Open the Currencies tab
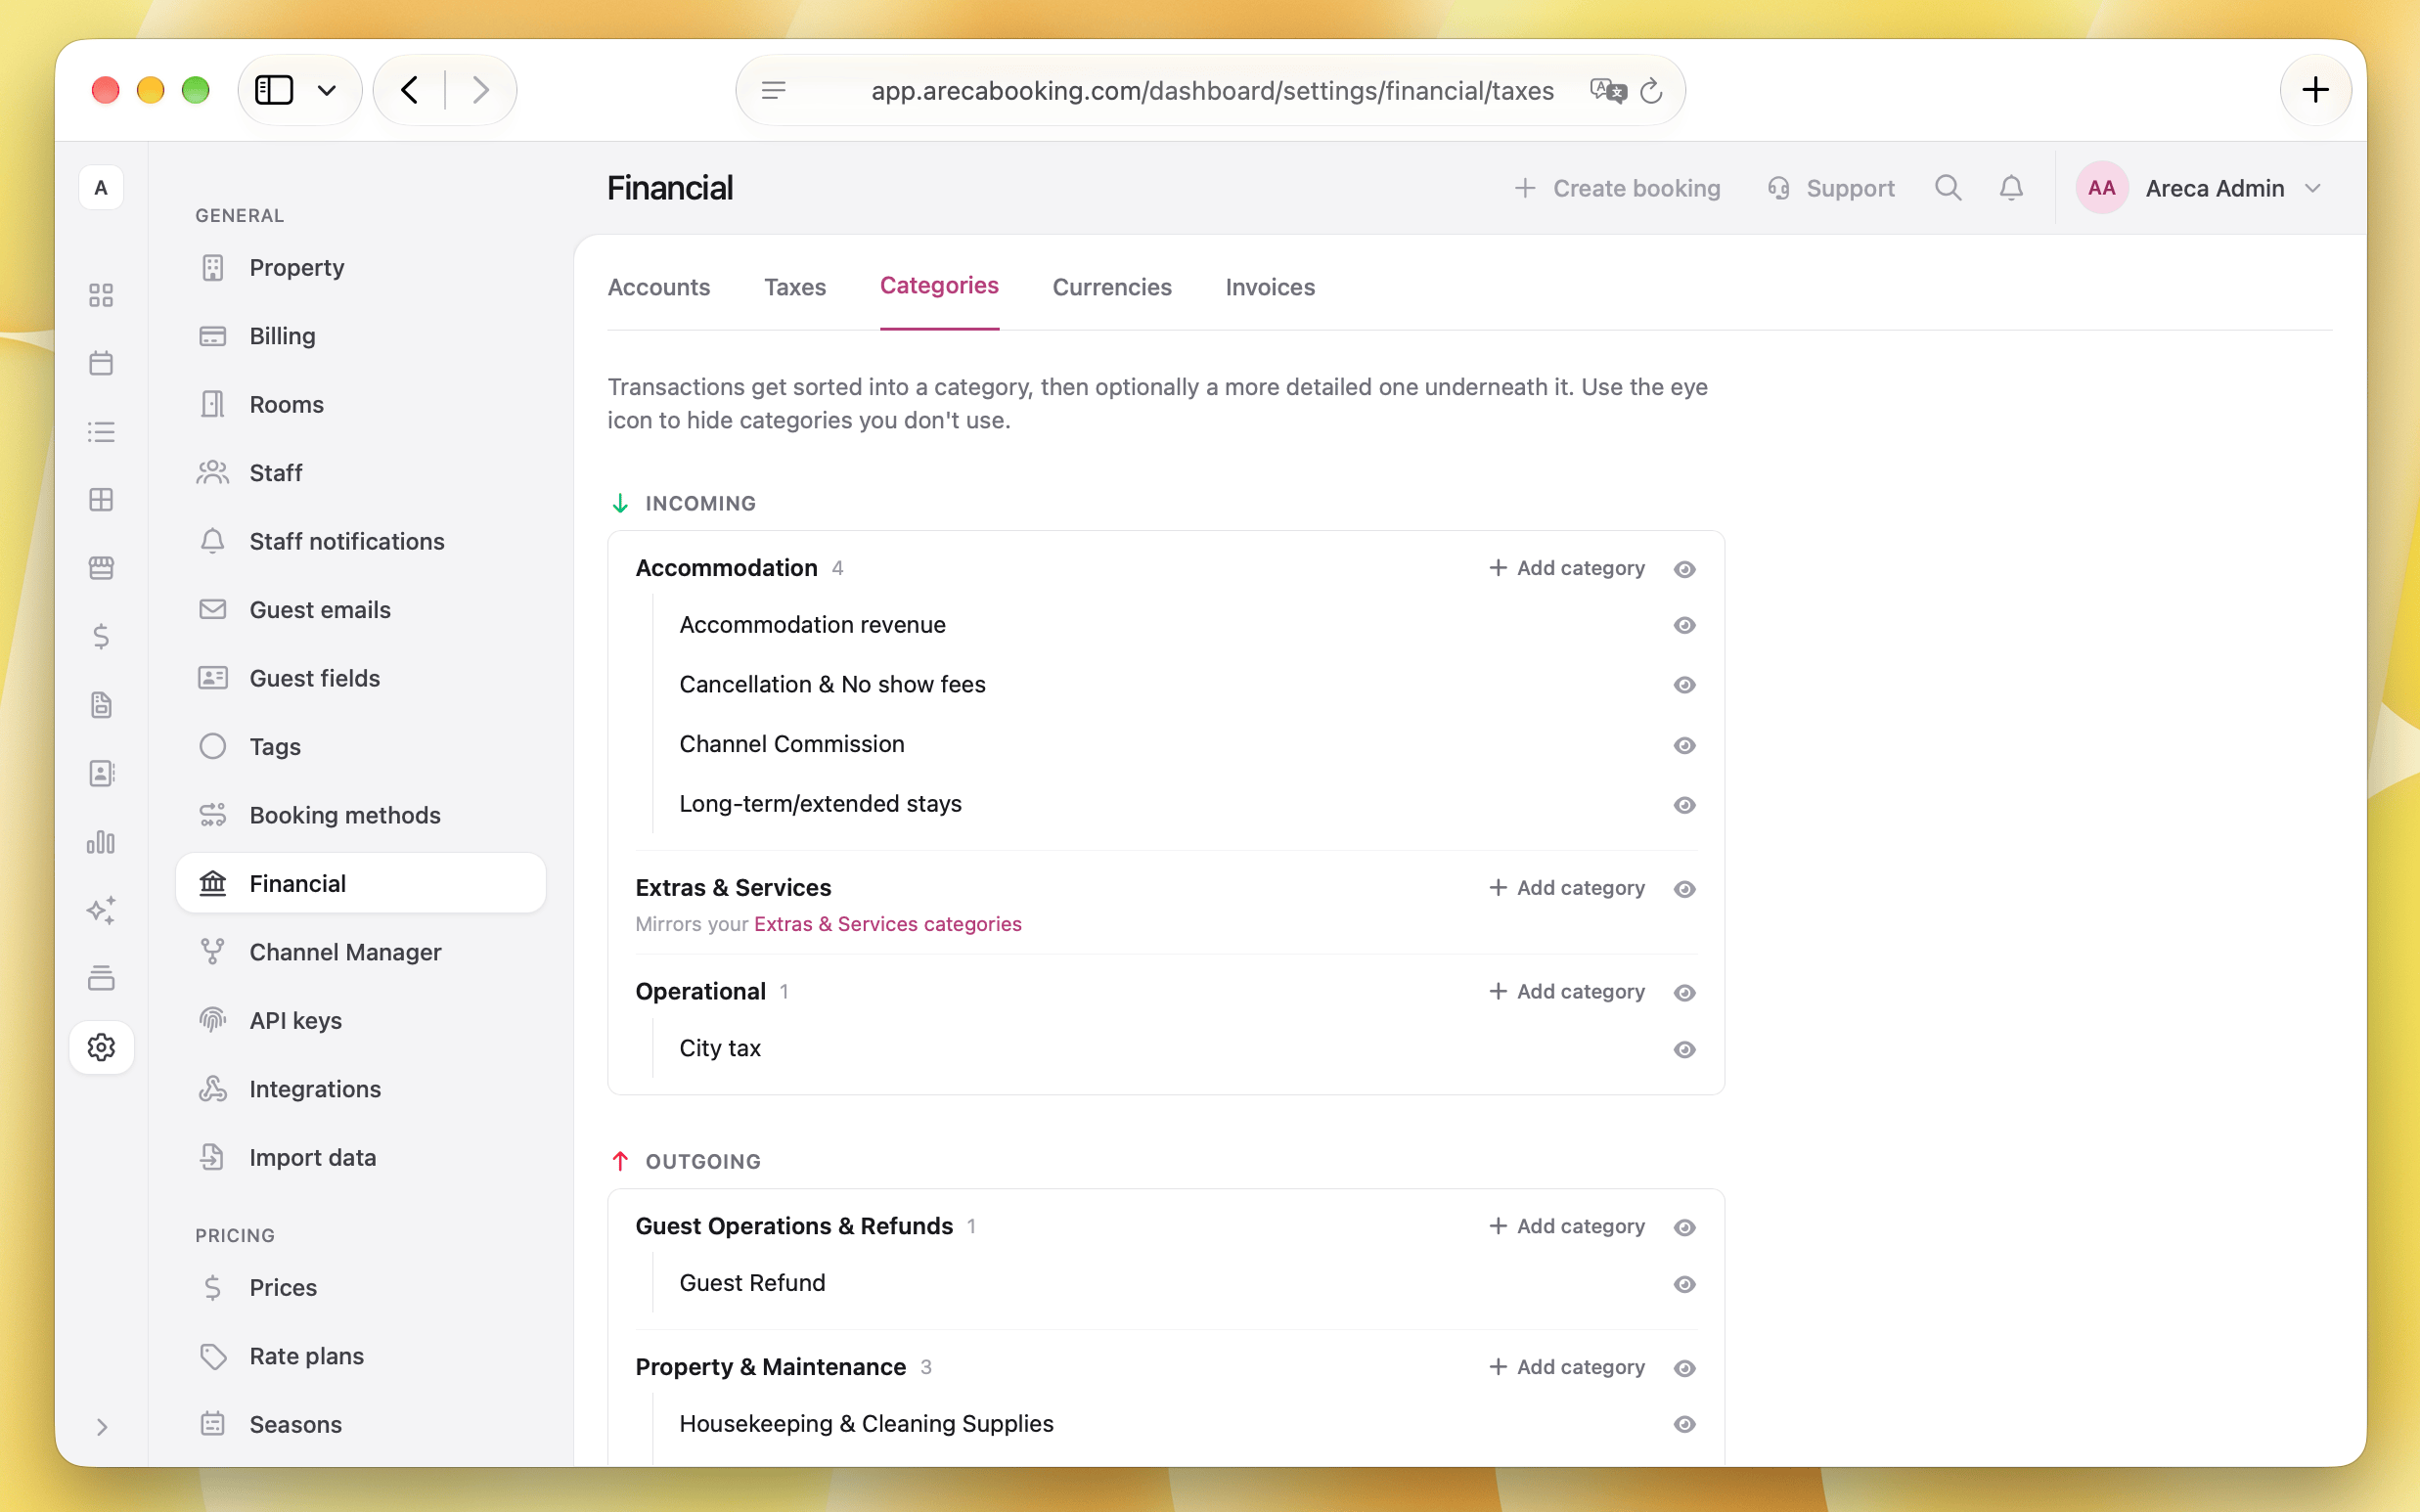 (x=1112, y=287)
